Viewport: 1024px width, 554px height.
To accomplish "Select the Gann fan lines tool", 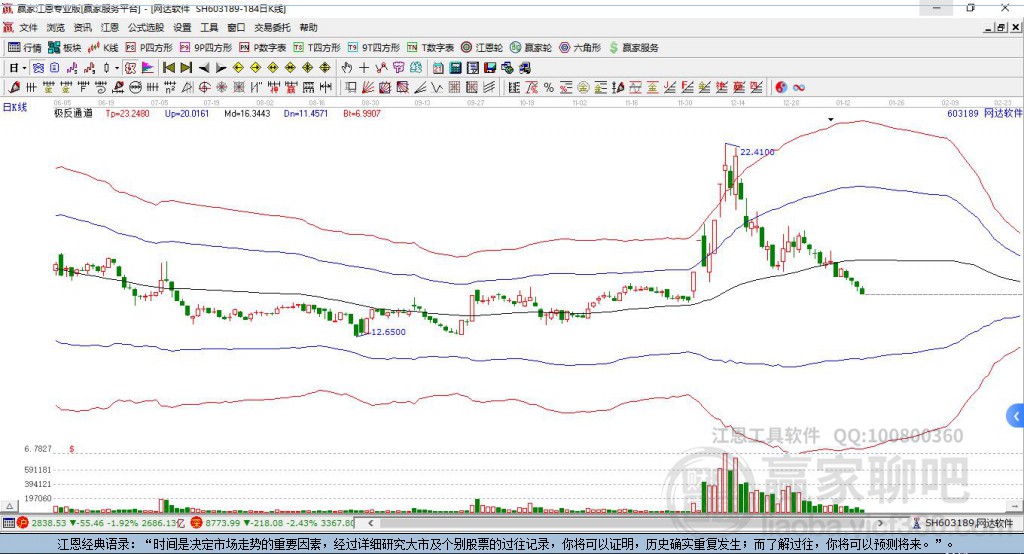I will pyautogui.click(x=368, y=88).
